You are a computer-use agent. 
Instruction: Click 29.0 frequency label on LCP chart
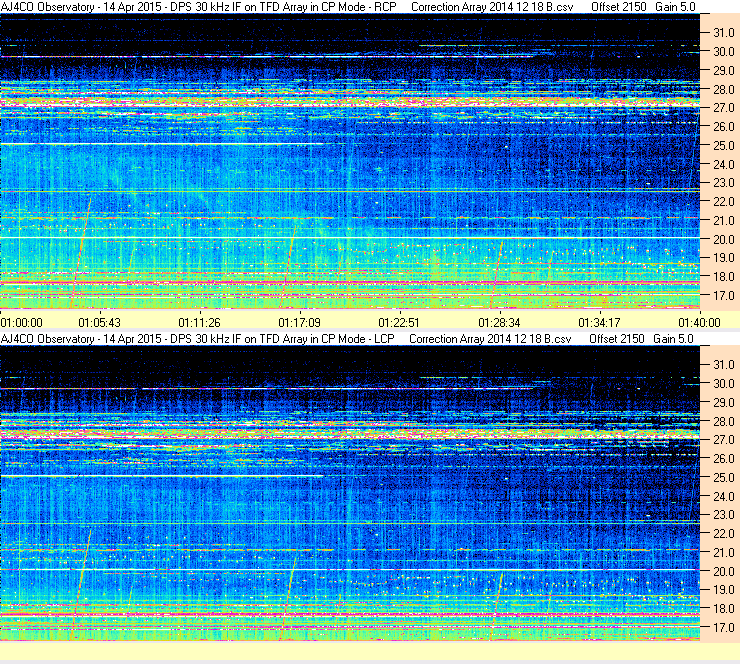tap(723, 402)
